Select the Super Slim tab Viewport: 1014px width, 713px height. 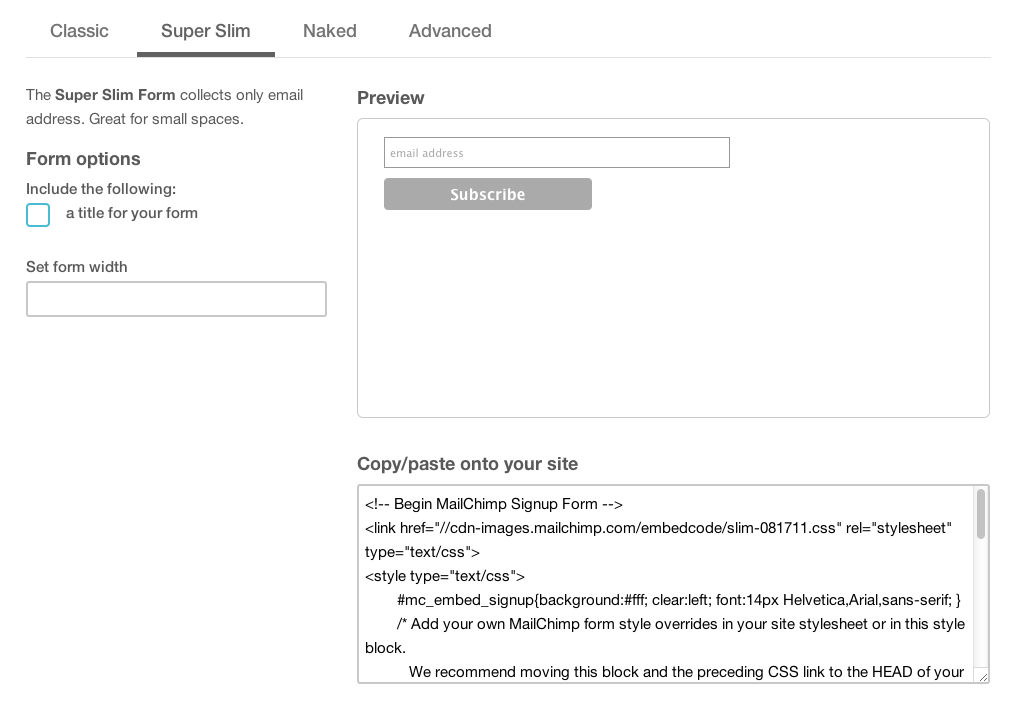tap(205, 31)
